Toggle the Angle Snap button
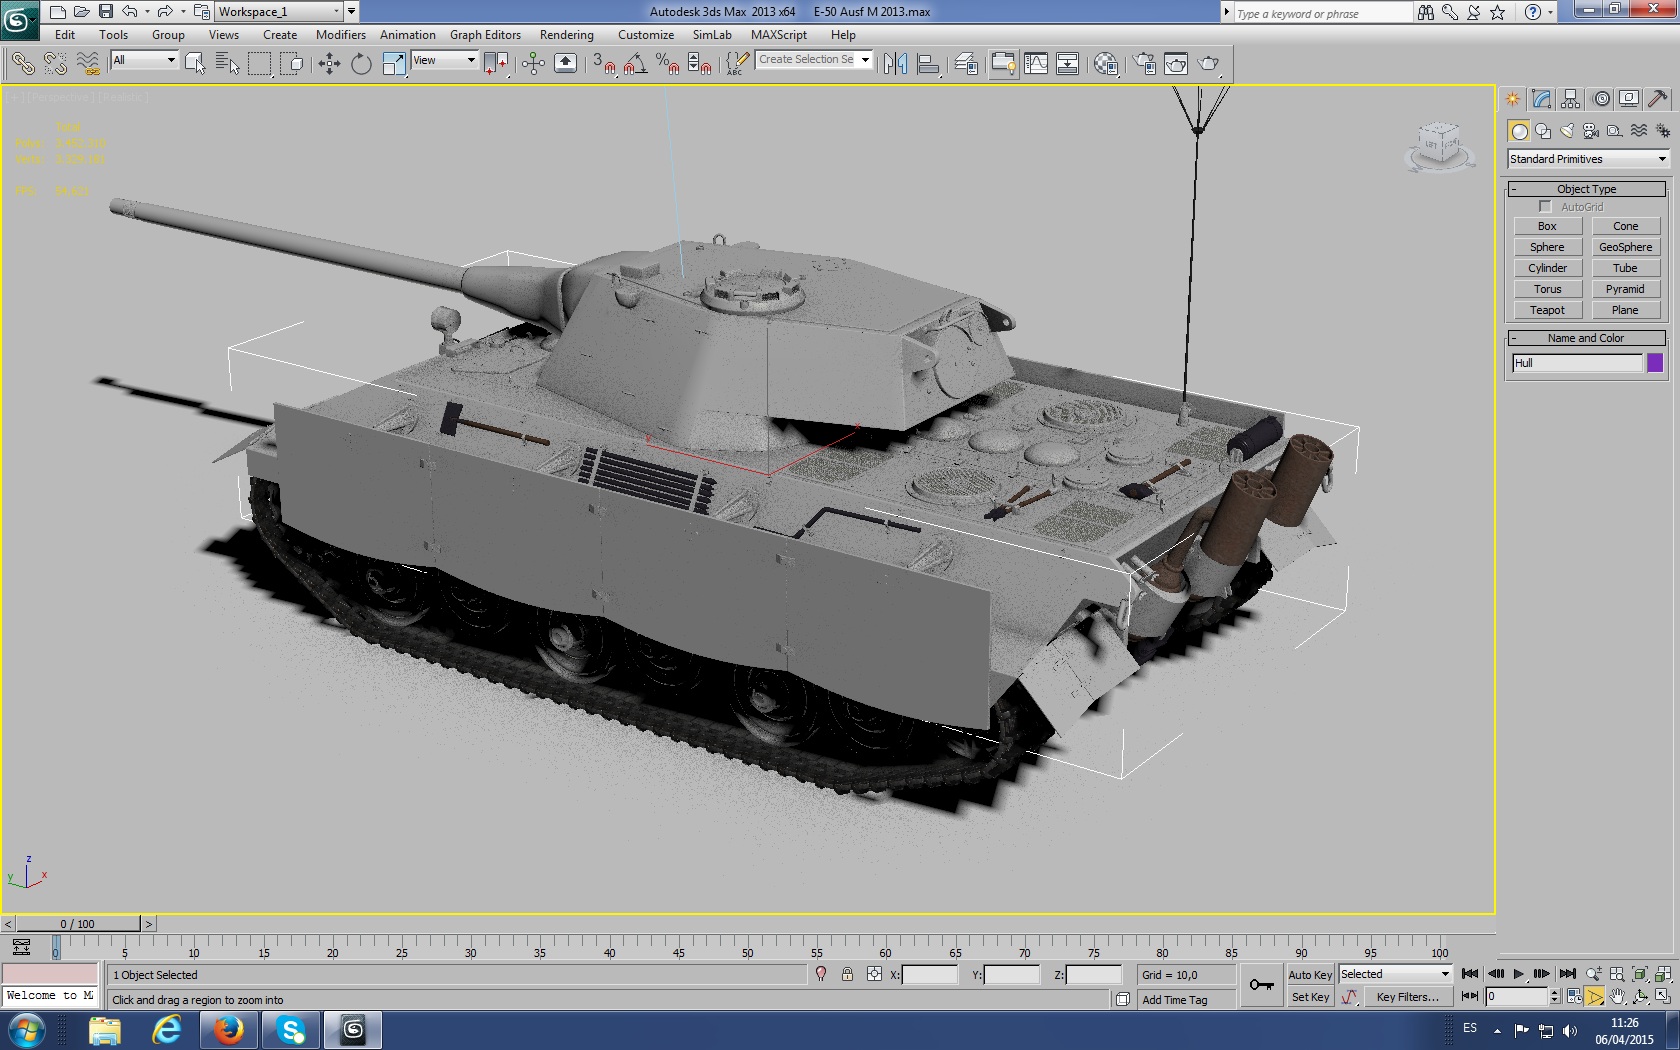The width and height of the screenshot is (1680, 1050). [x=635, y=64]
